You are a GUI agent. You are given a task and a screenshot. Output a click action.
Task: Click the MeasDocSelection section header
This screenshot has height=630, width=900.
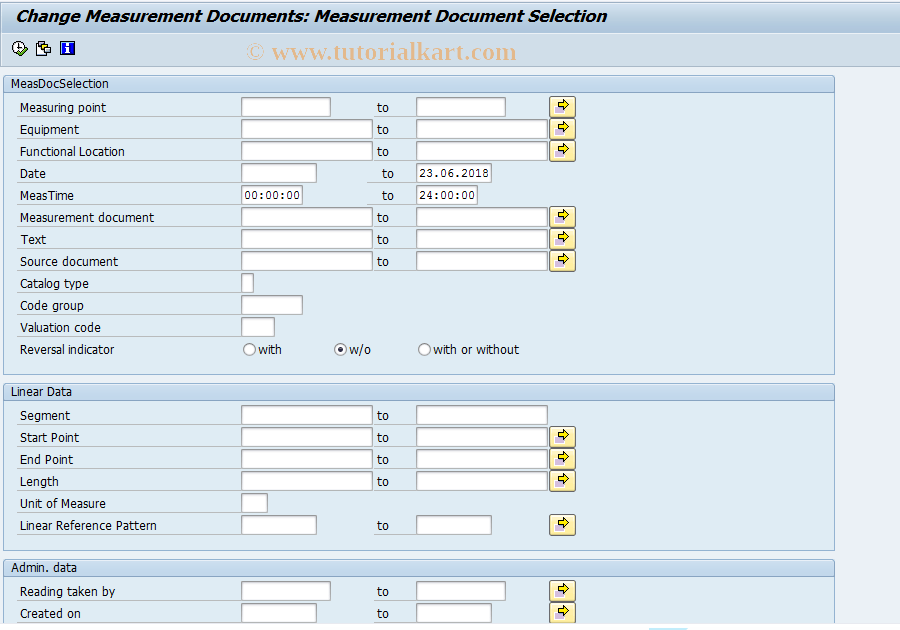(x=60, y=83)
